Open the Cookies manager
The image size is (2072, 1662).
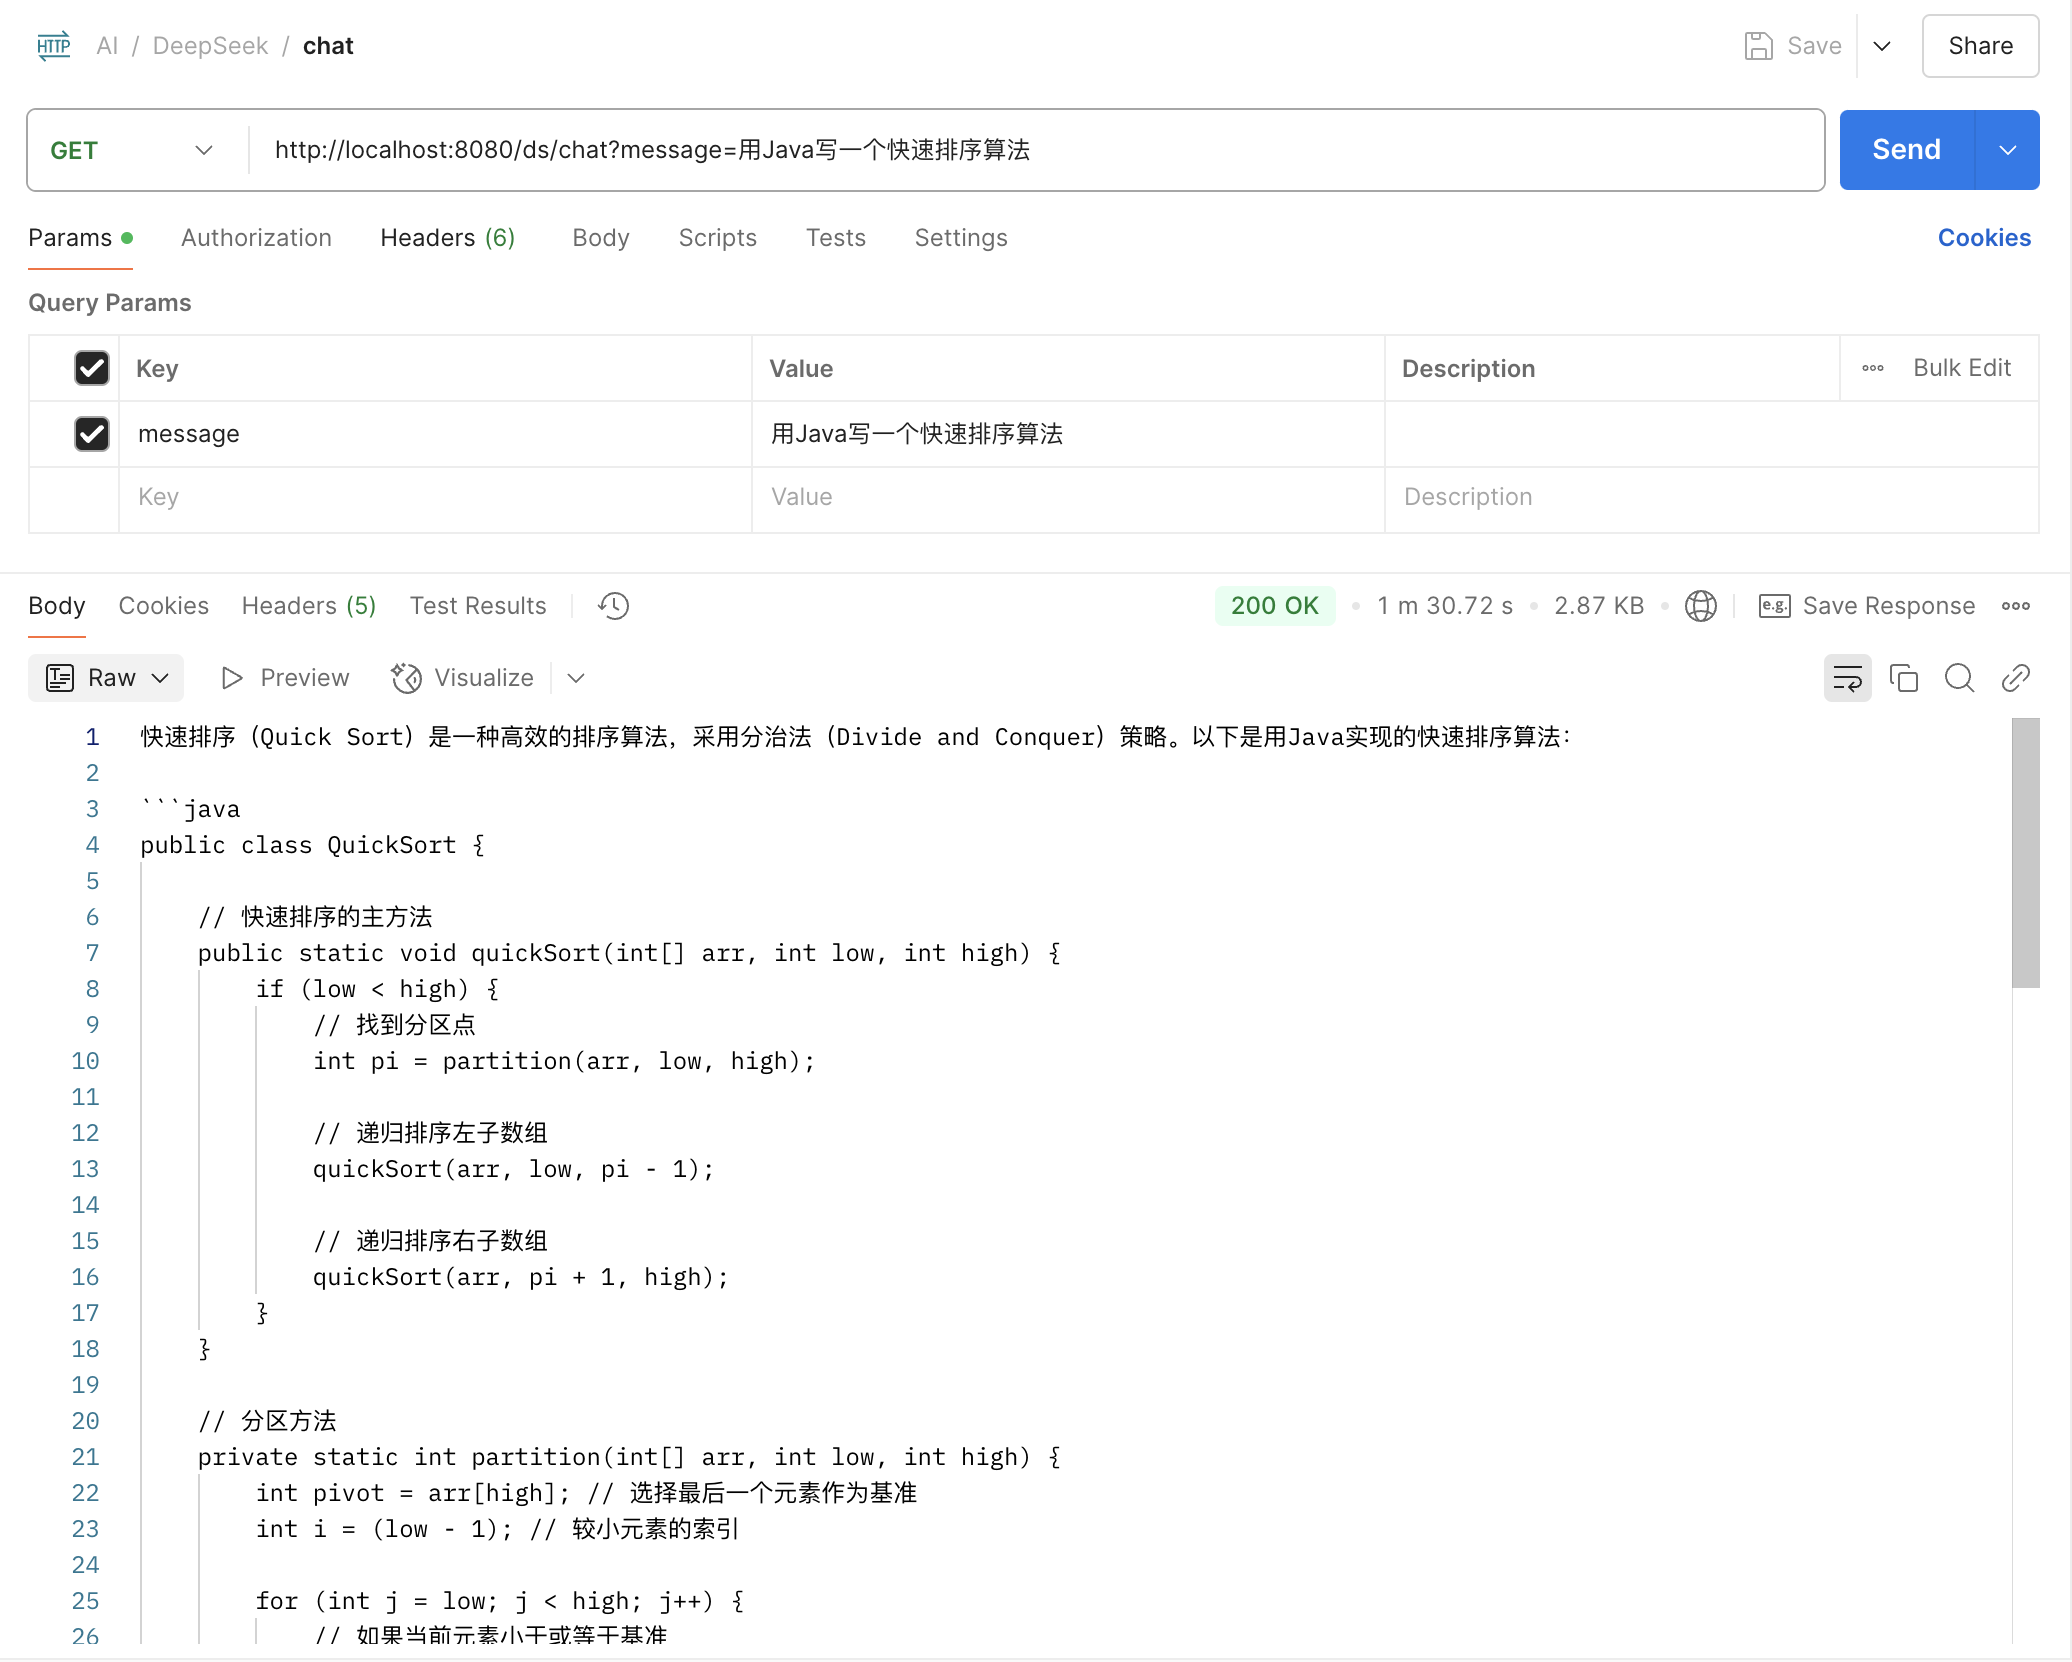click(1983, 237)
